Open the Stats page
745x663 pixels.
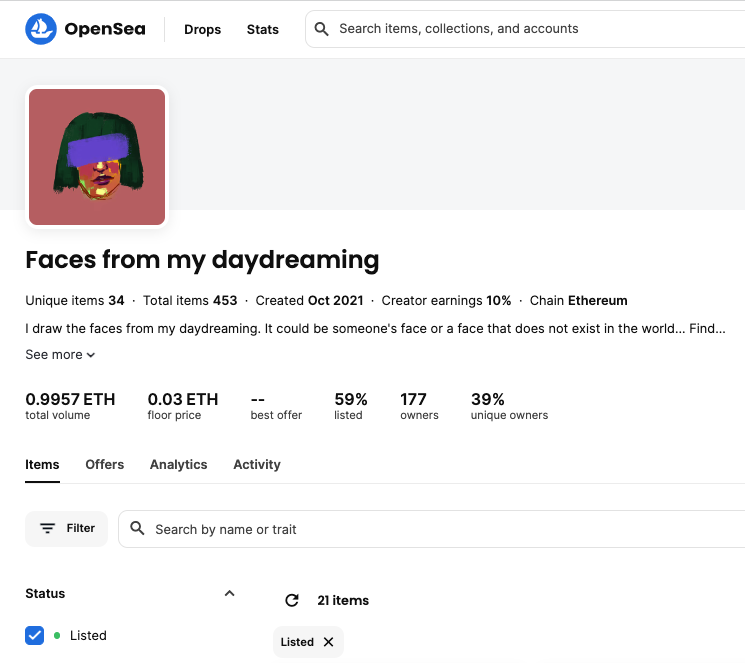(263, 29)
